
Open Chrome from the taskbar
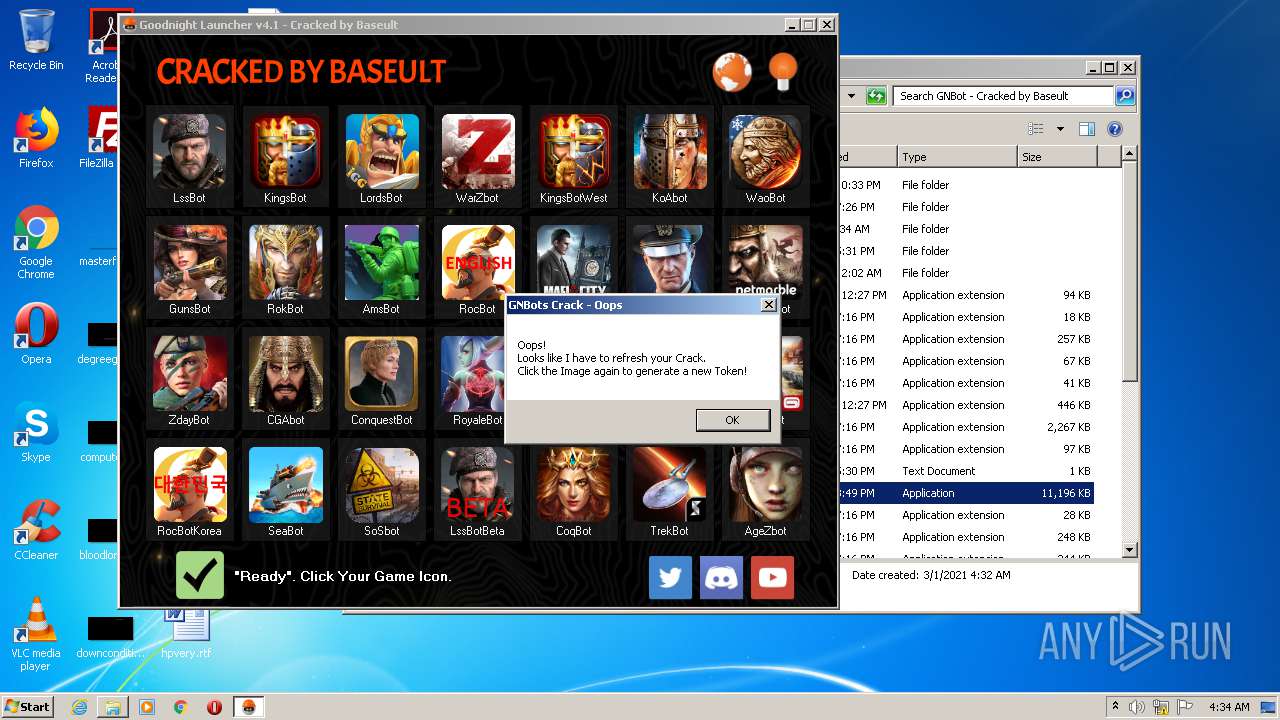point(180,707)
